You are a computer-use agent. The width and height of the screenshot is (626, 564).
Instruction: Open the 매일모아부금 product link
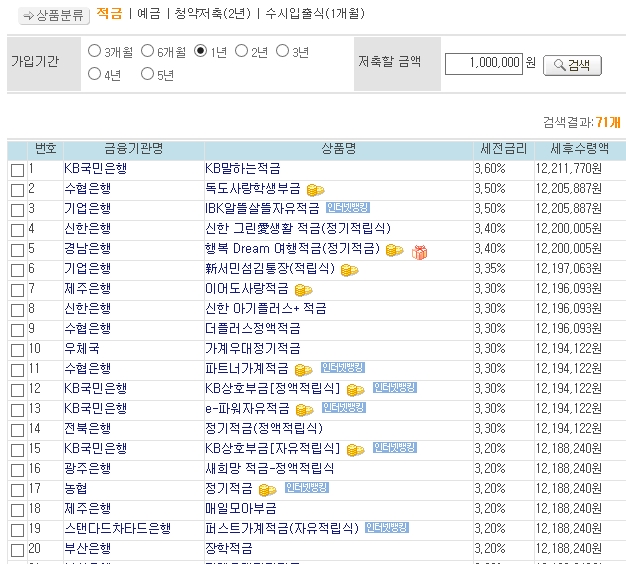pos(241,508)
